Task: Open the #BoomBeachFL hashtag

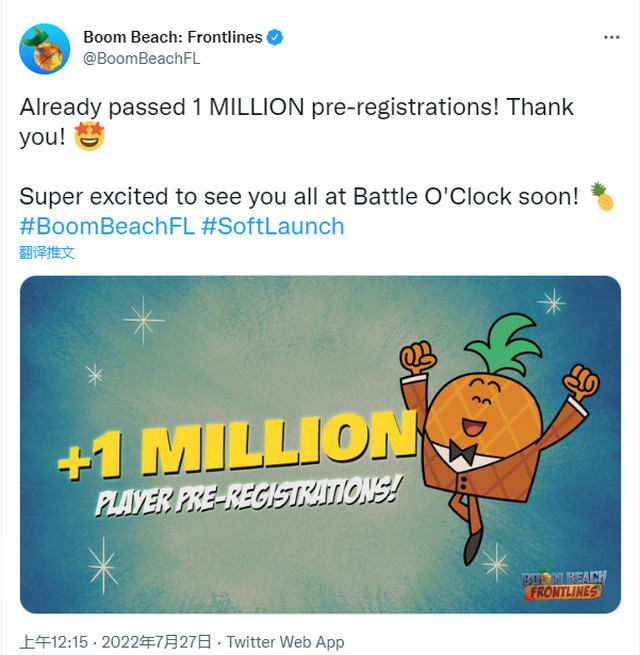Action: (107, 226)
